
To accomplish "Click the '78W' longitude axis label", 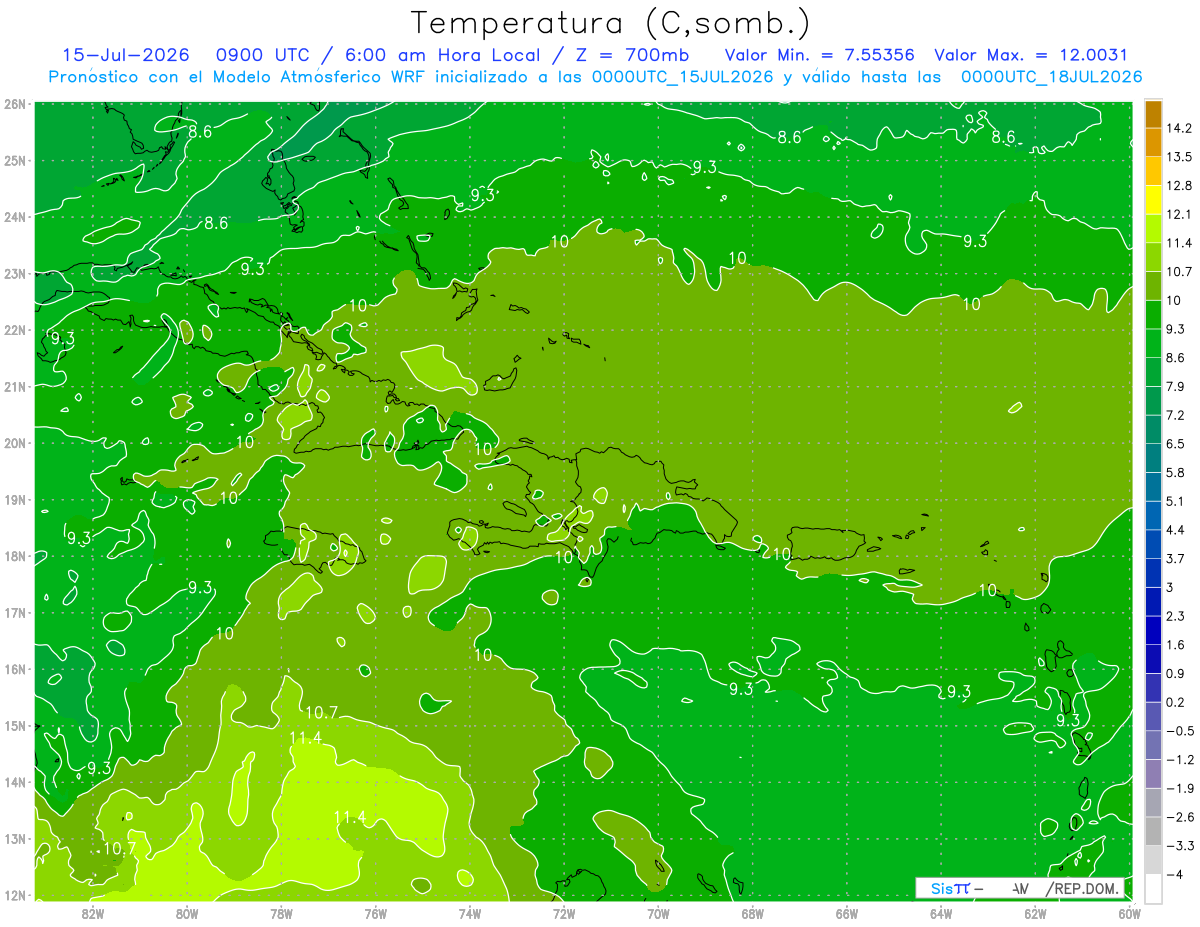I will point(281,913).
